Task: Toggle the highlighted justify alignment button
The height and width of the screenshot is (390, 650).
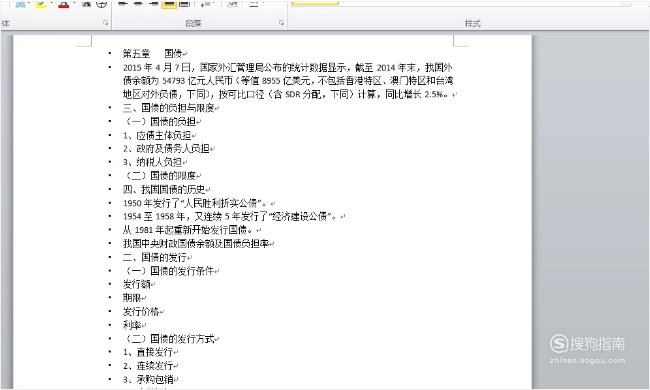Action: [169, 4]
